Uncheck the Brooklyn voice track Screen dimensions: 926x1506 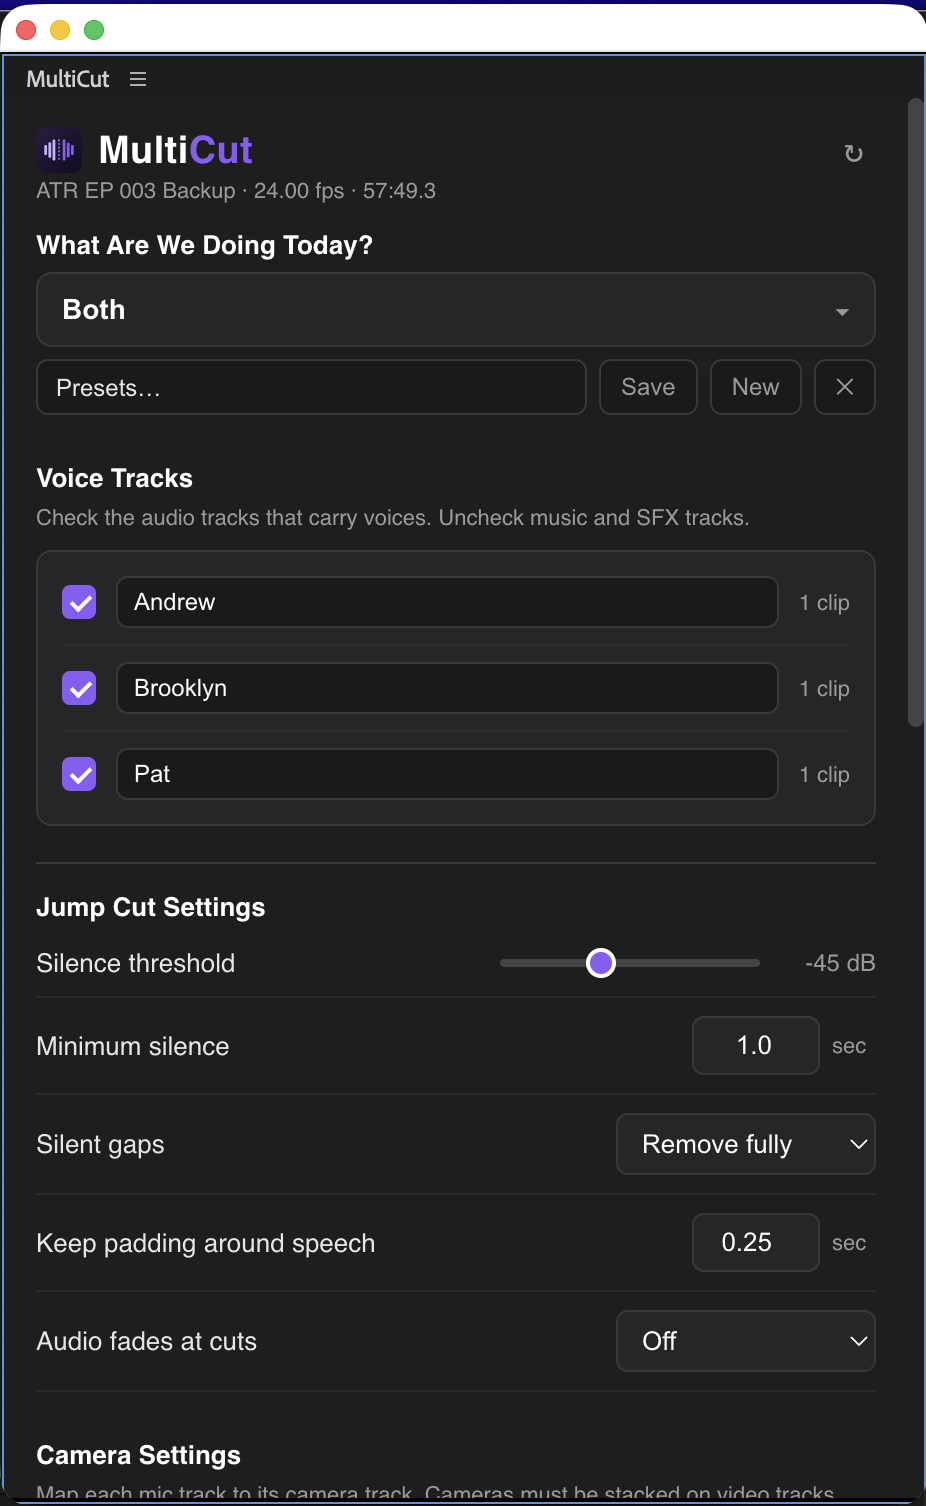click(x=79, y=688)
